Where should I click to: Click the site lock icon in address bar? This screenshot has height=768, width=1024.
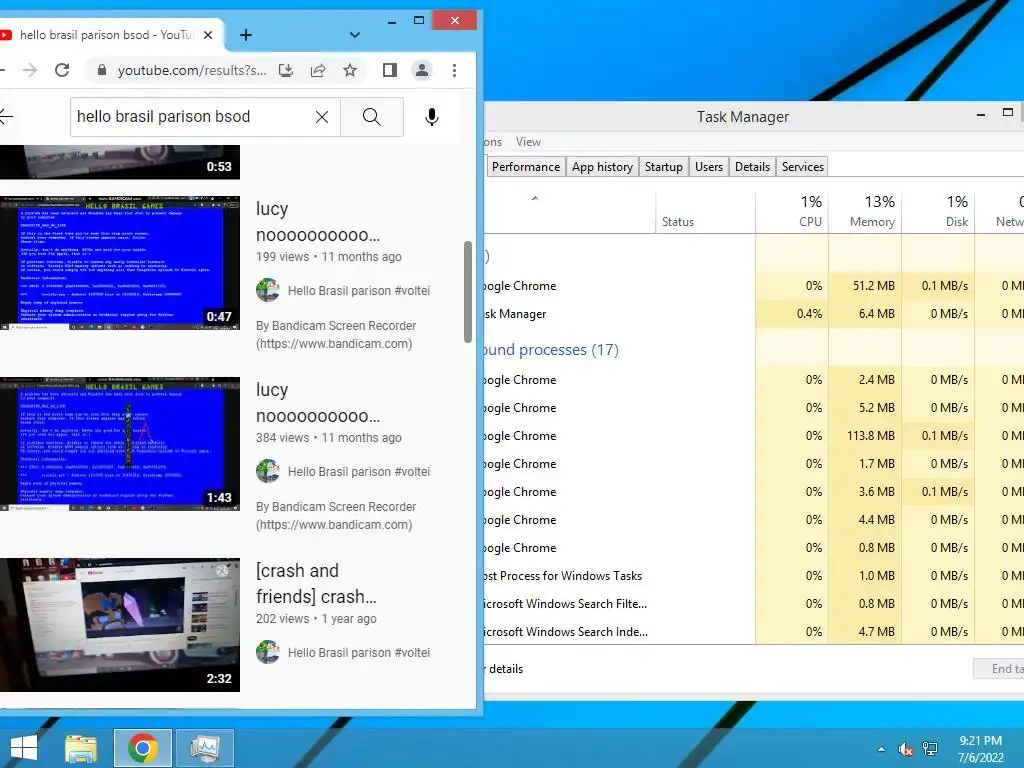click(102, 70)
